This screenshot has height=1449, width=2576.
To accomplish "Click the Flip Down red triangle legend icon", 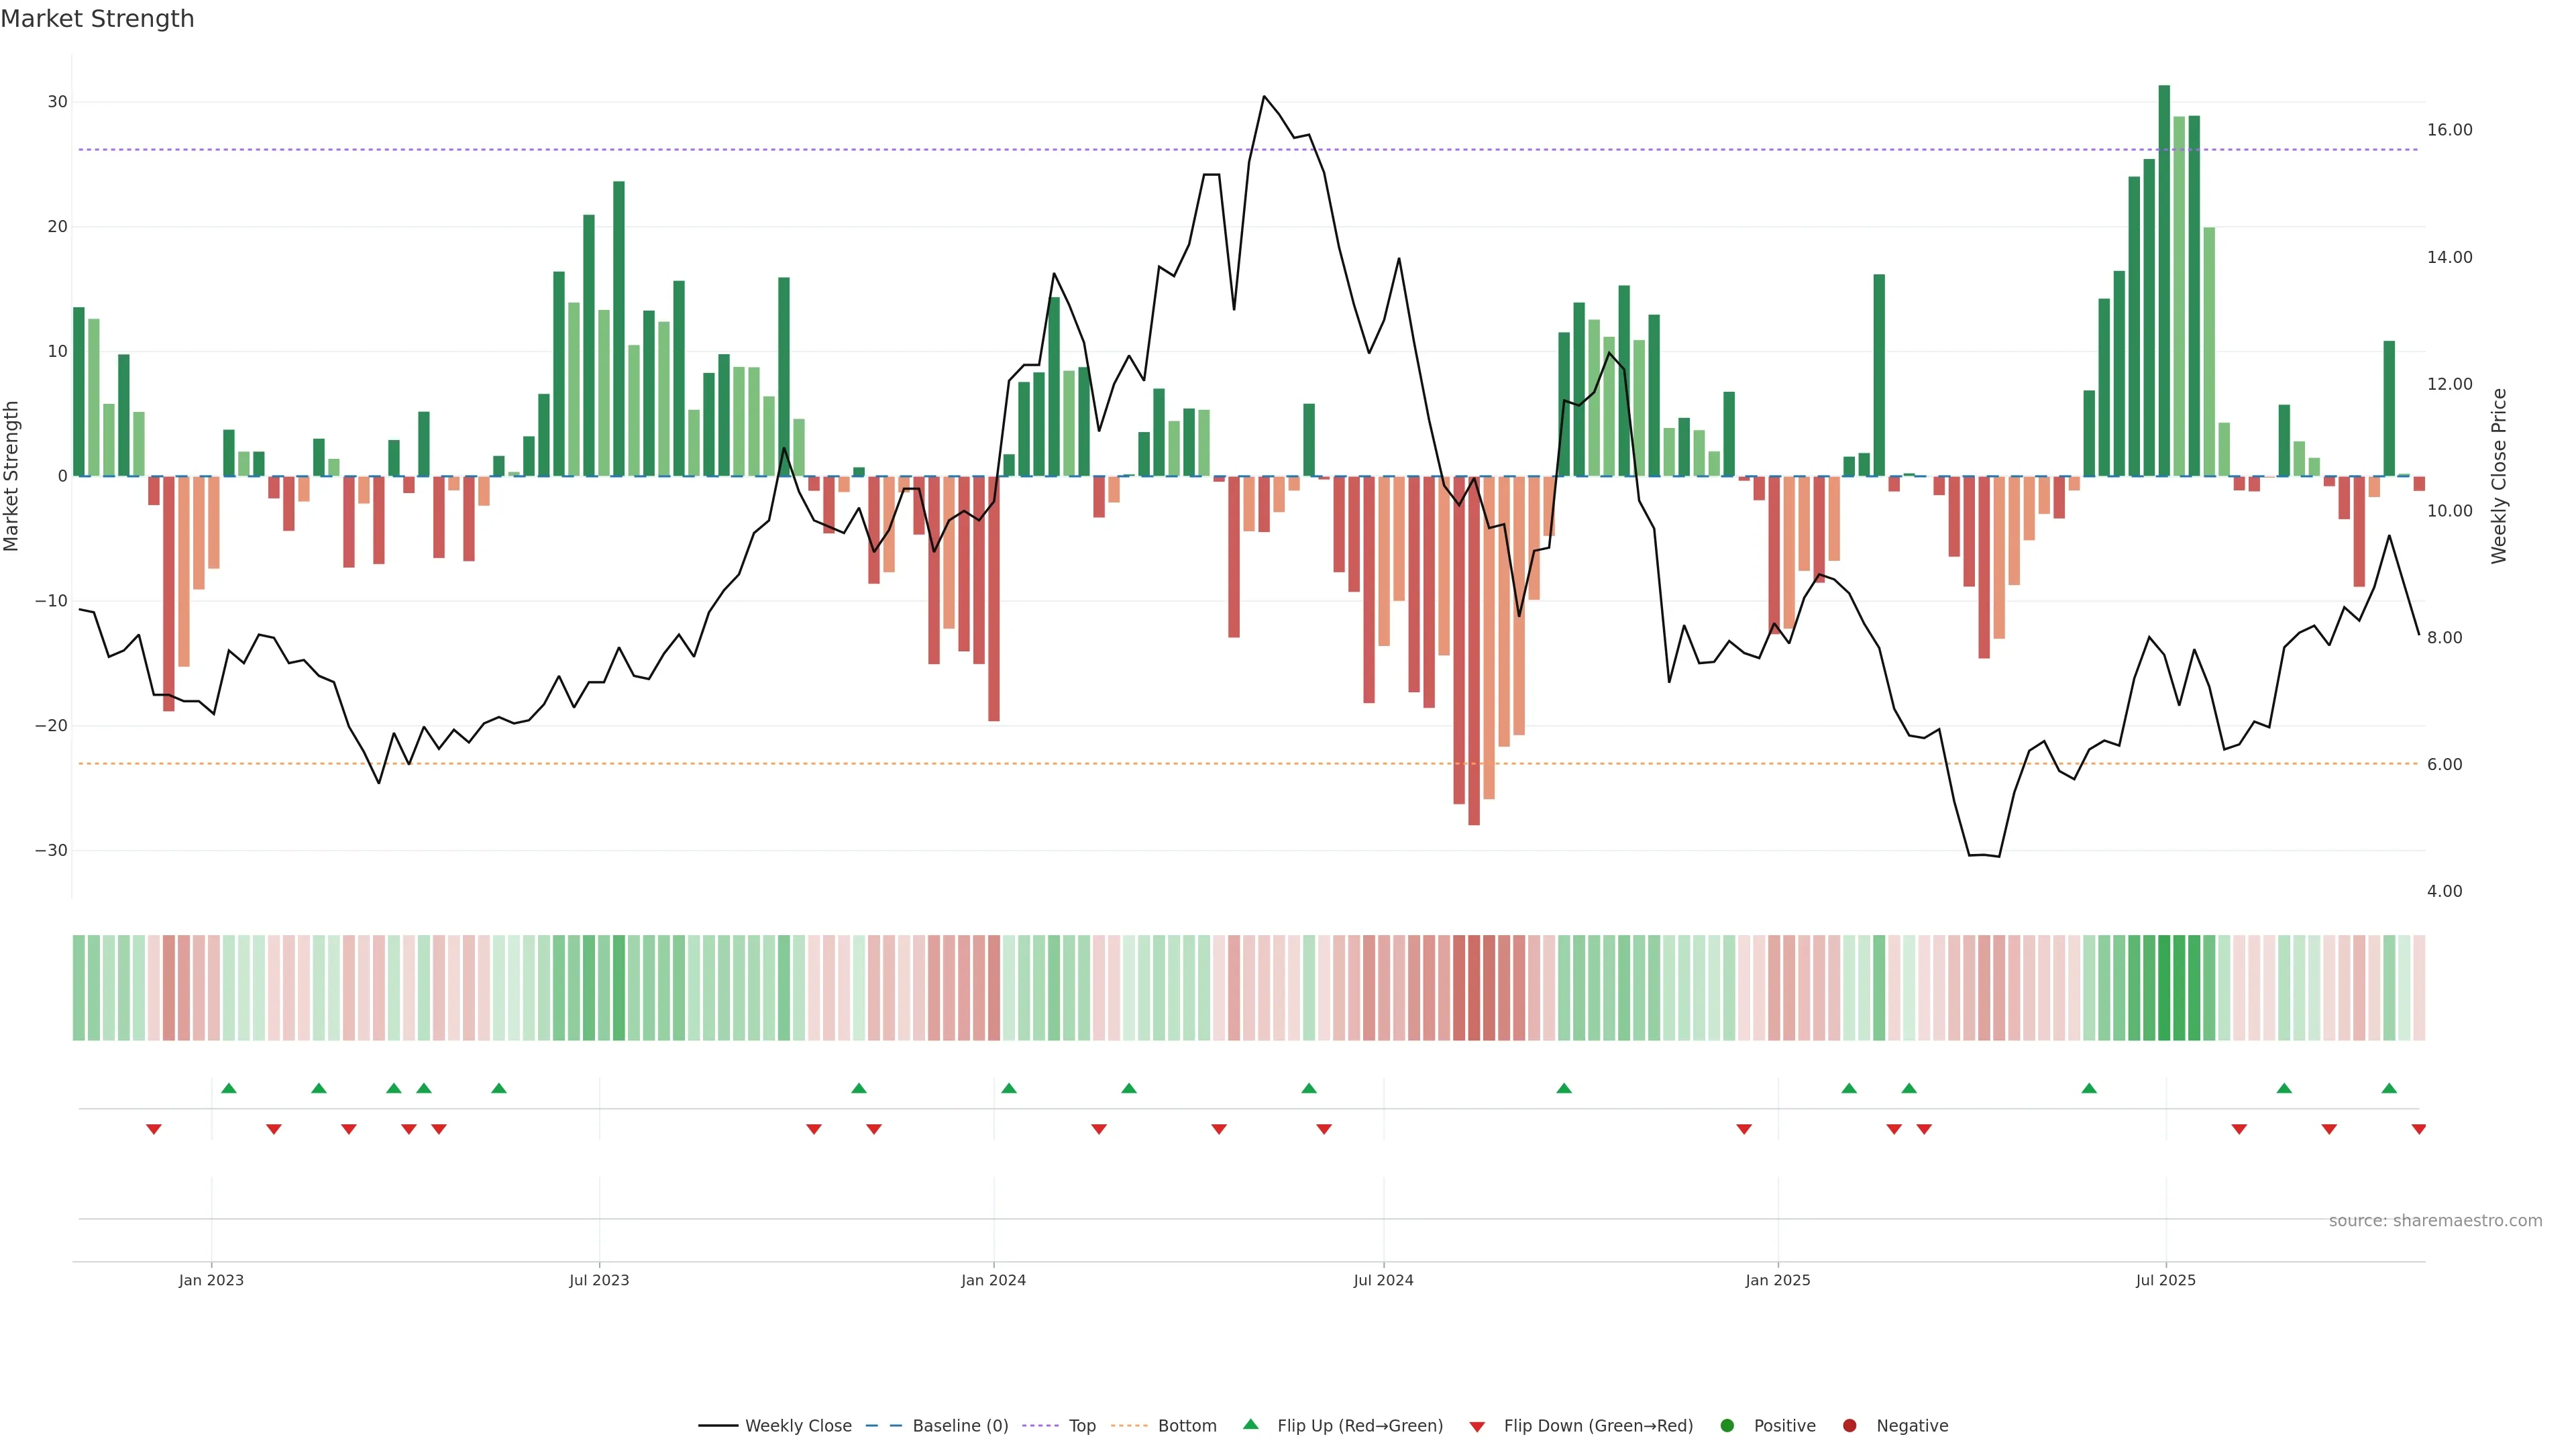I will (x=1477, y=1426).
